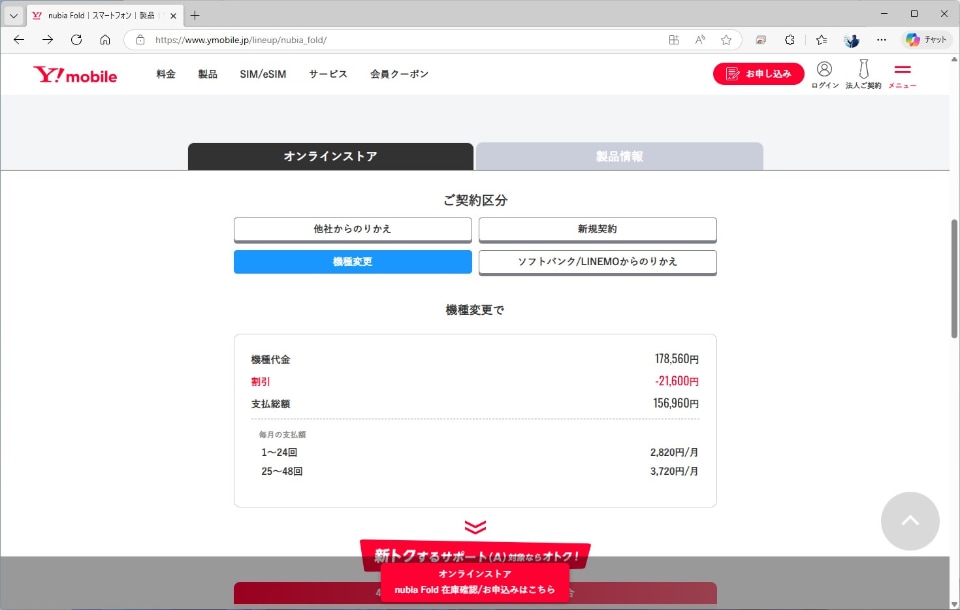
Task: Click the 3,720円/月 monthly amount
Action: (x=674, y=472)
